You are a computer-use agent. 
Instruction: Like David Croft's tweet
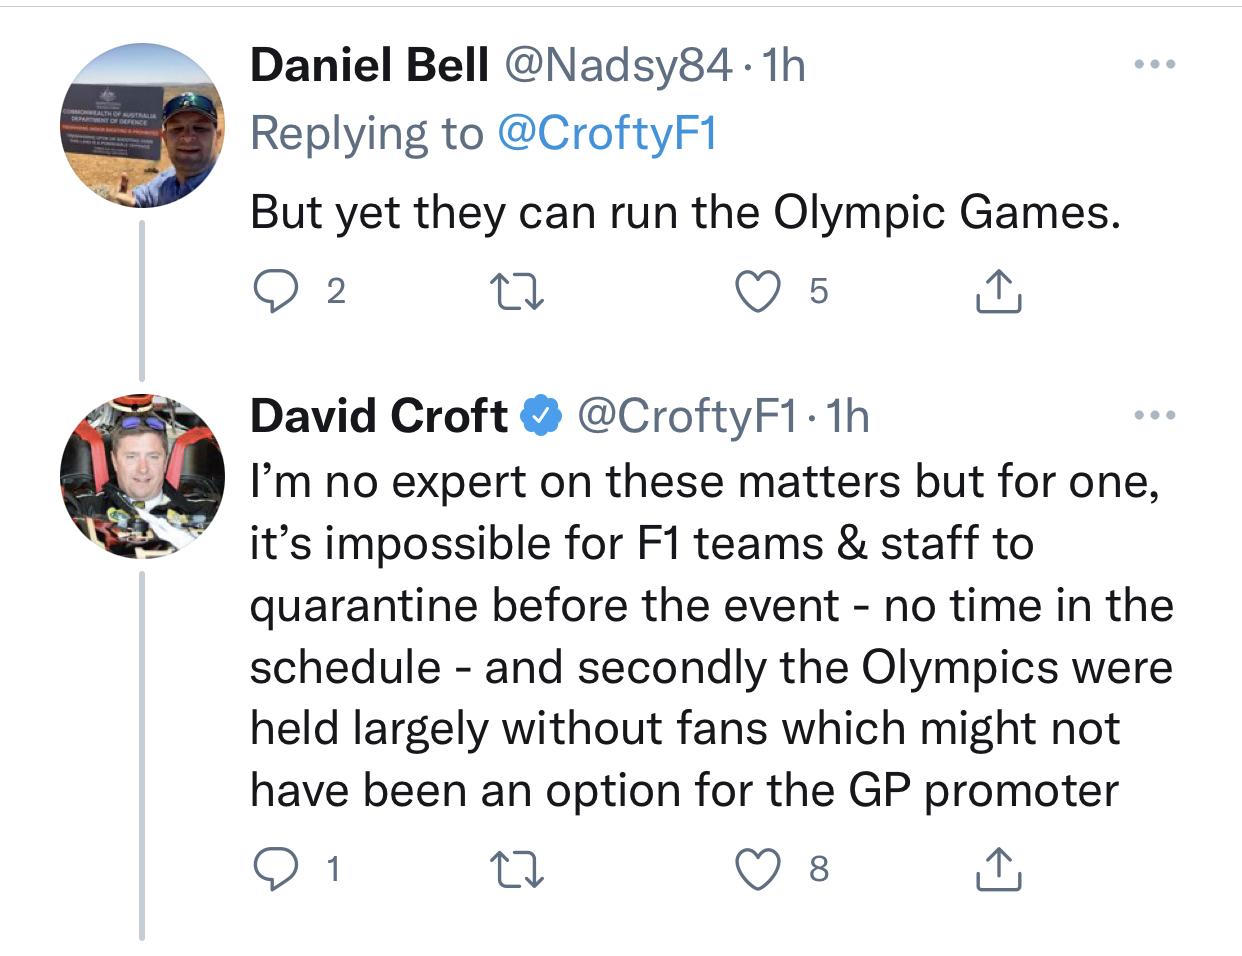coord(758,869)
